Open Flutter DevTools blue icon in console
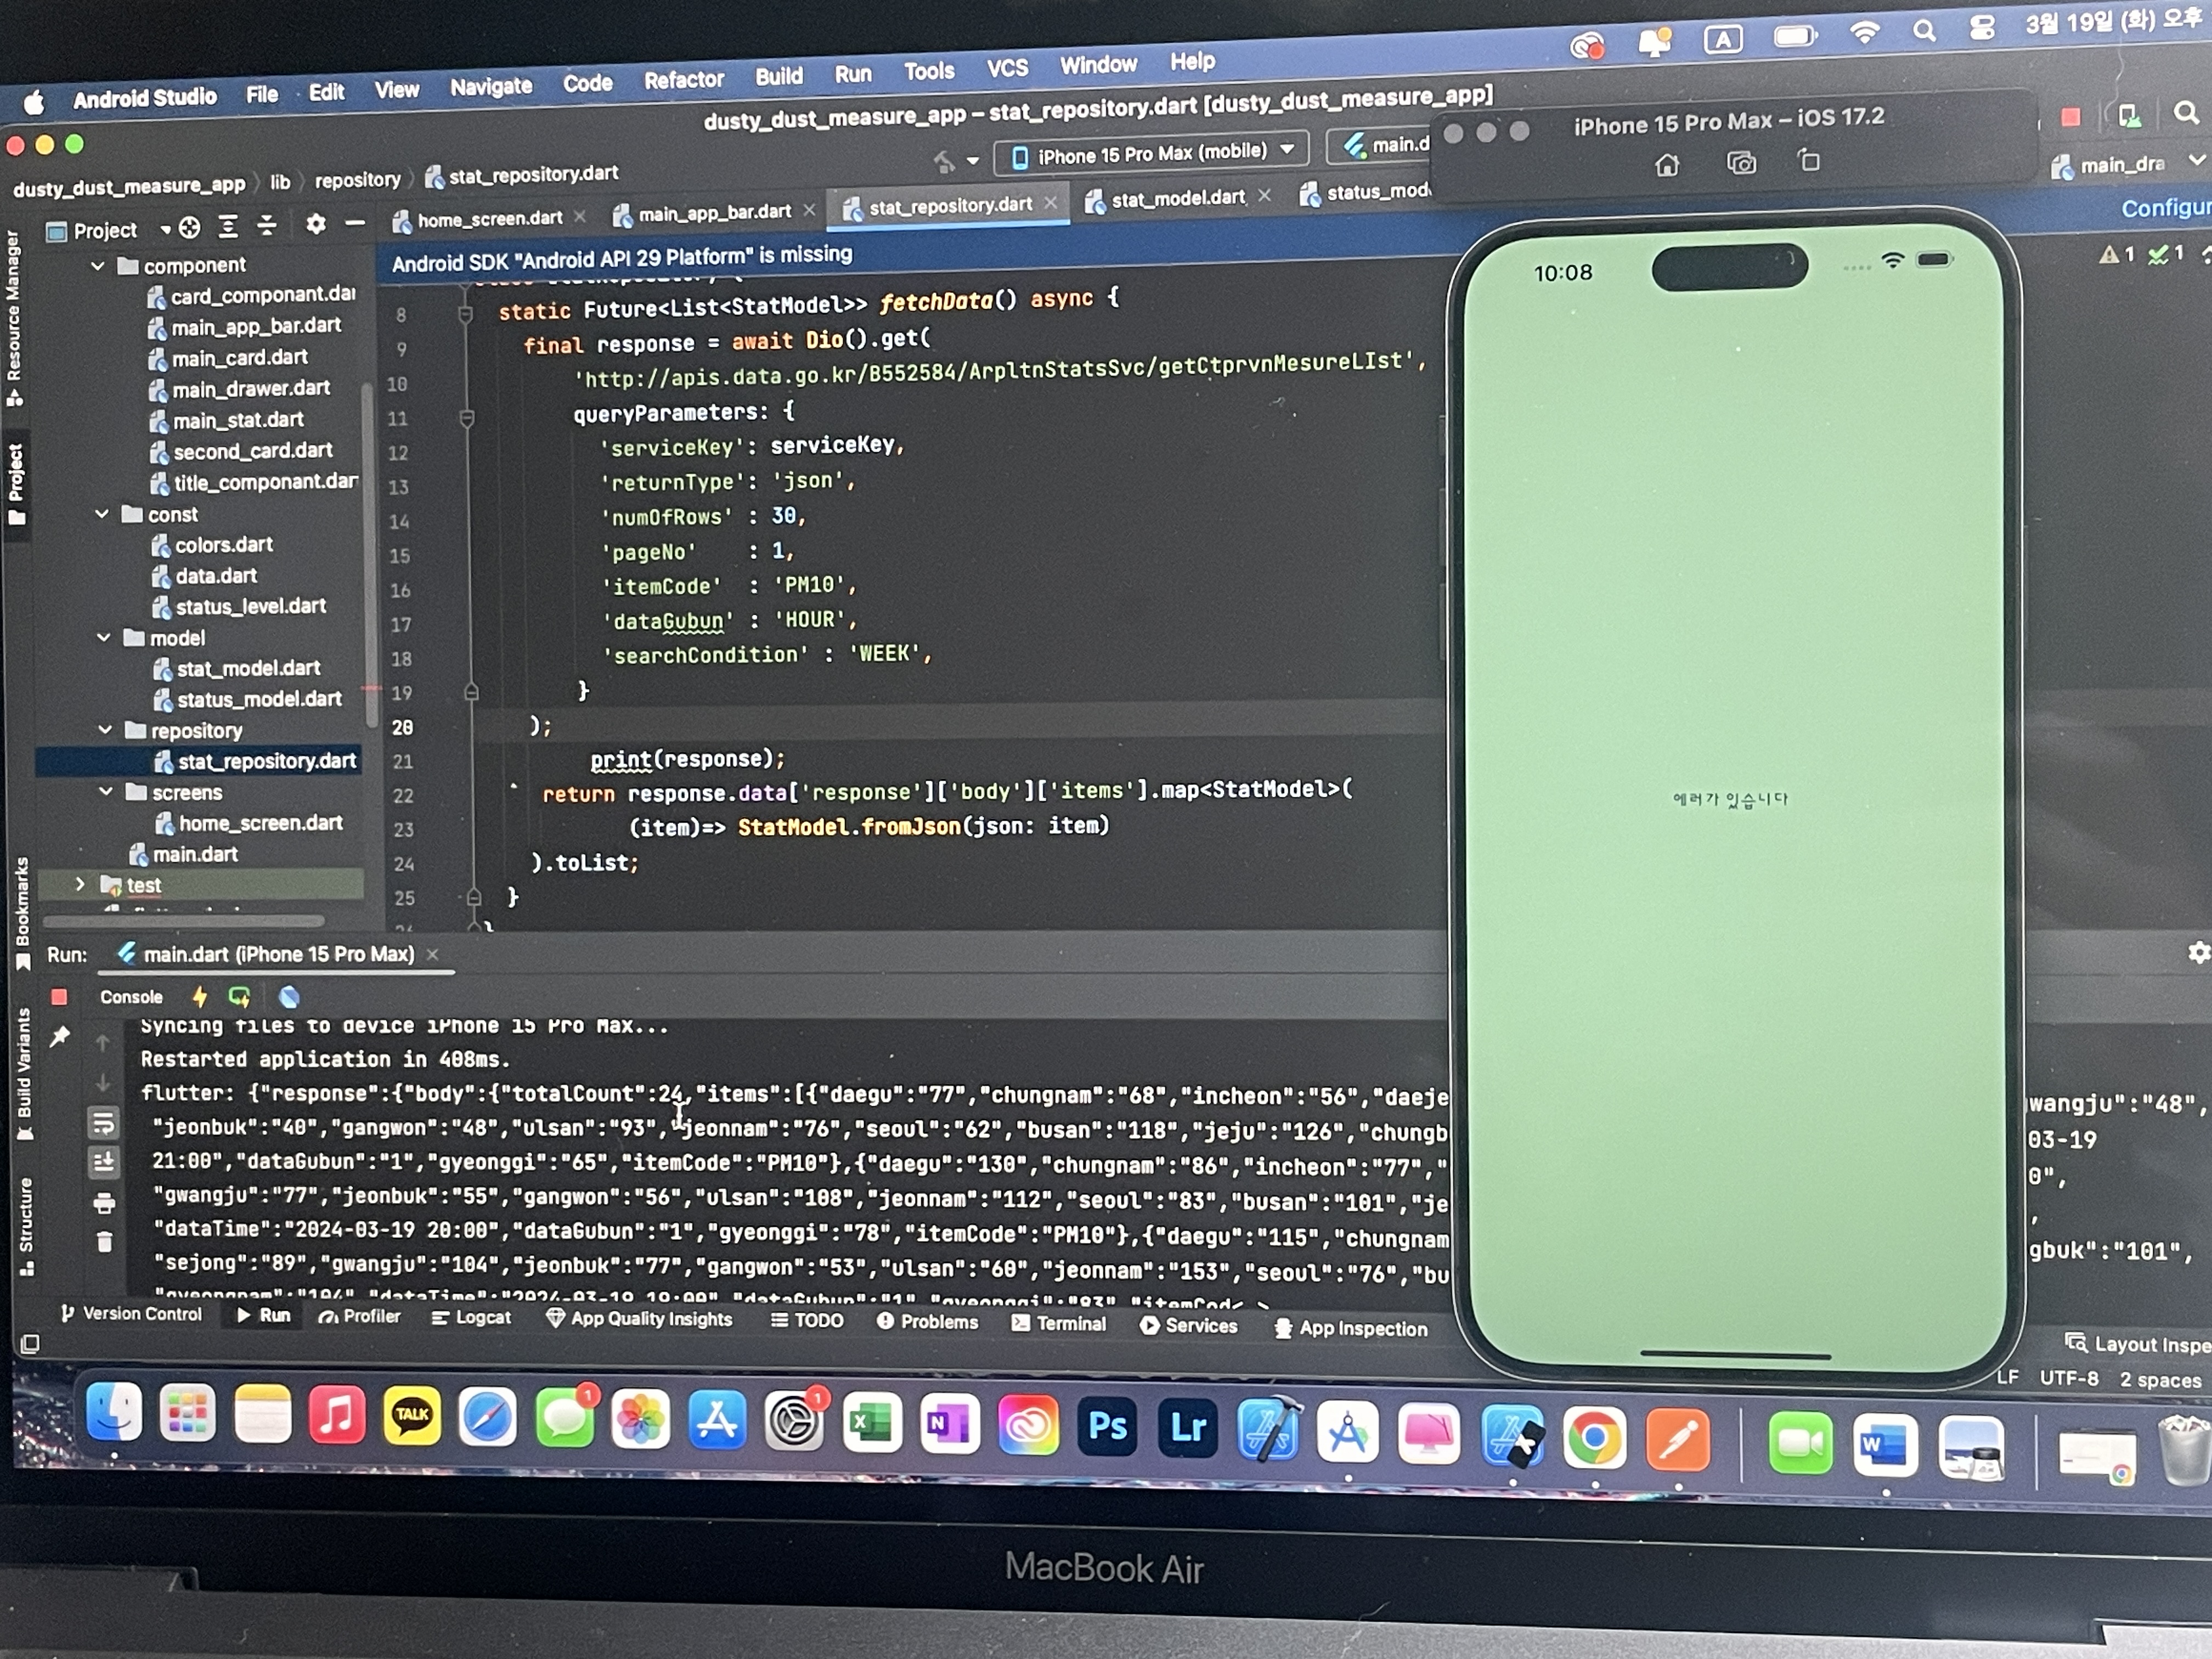The width and height of the screenshot is (2212, 1659). 289,997
